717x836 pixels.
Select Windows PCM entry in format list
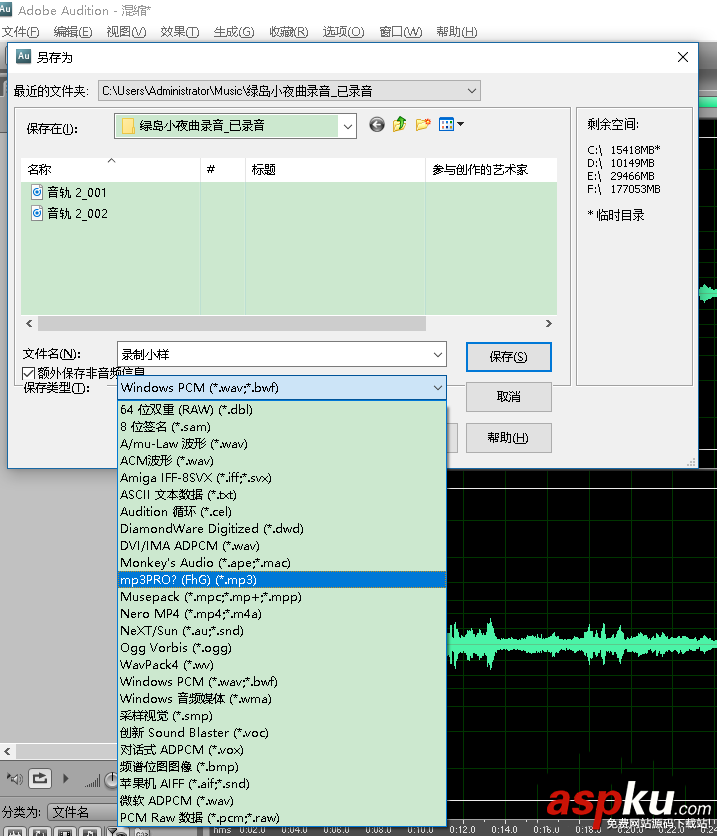(x=281, y=682)
